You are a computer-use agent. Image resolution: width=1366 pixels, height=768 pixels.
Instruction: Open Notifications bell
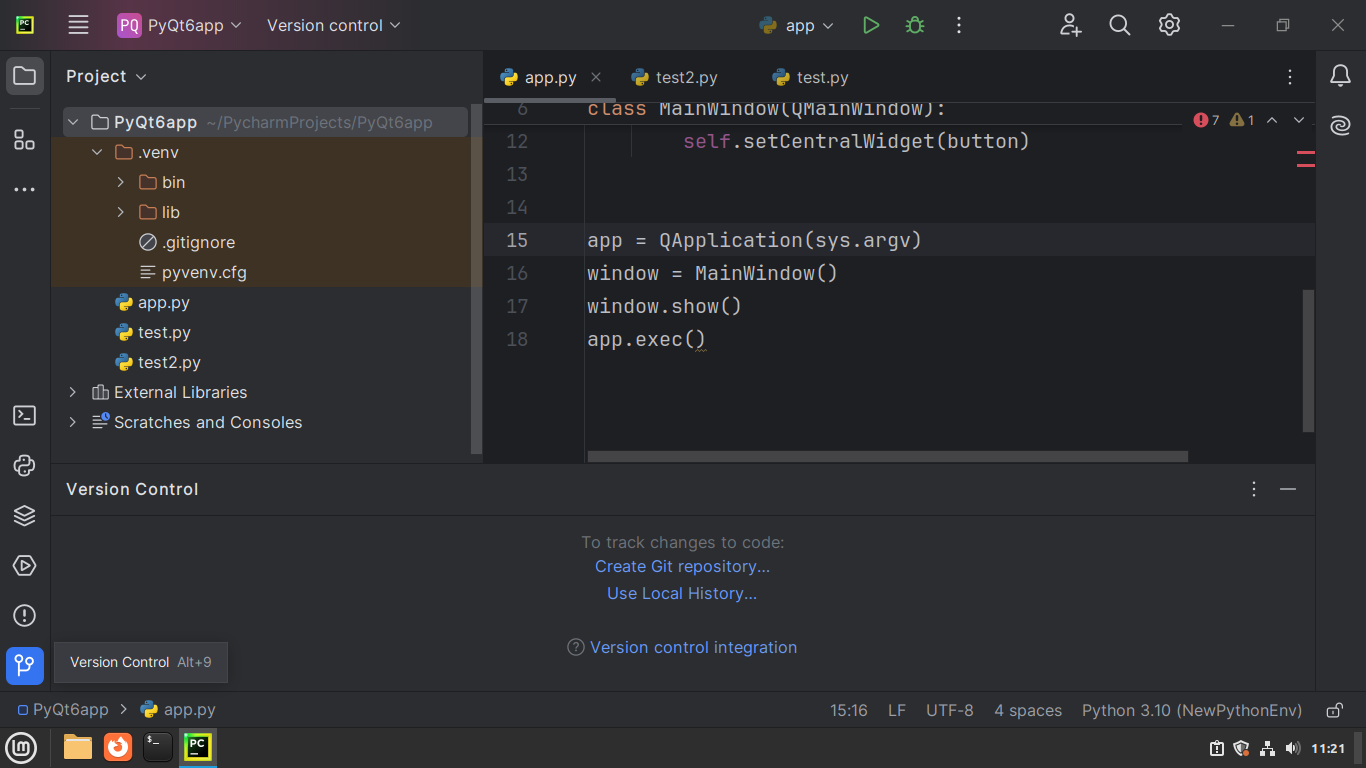point(1340,76)
